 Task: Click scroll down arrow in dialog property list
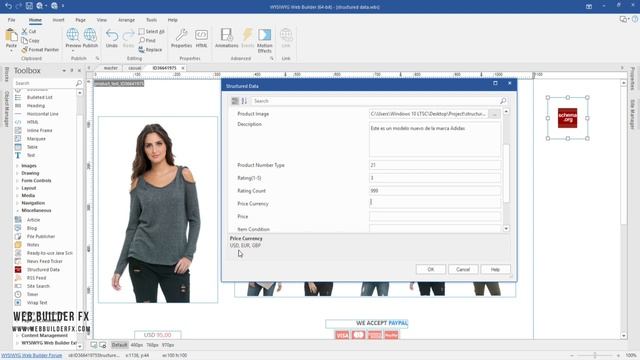(506, 229)
